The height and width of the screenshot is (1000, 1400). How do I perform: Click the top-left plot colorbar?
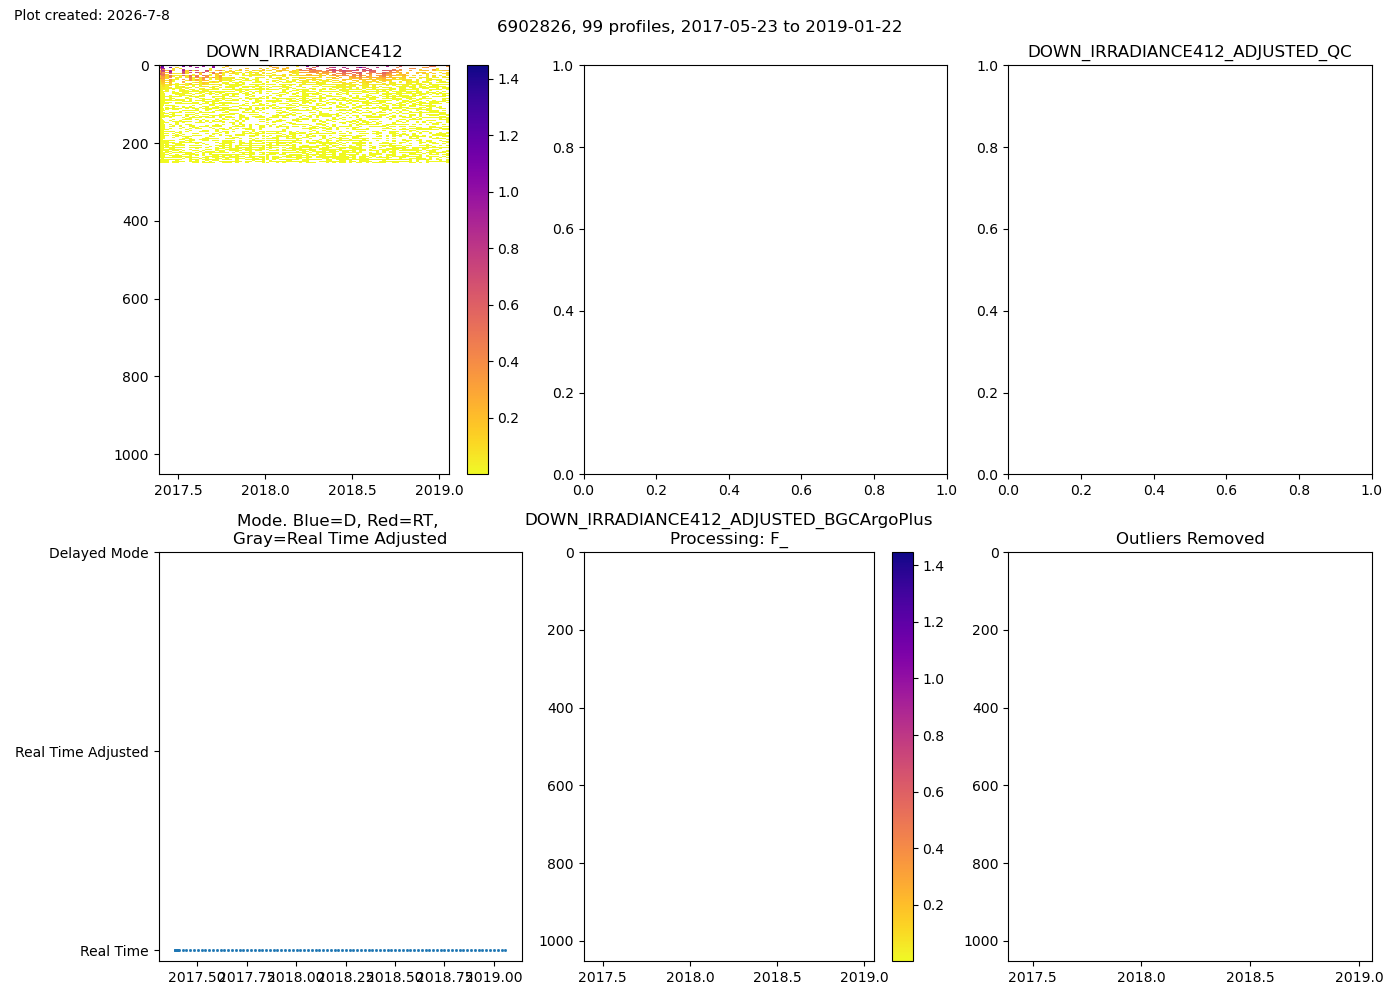pos(478,270)
